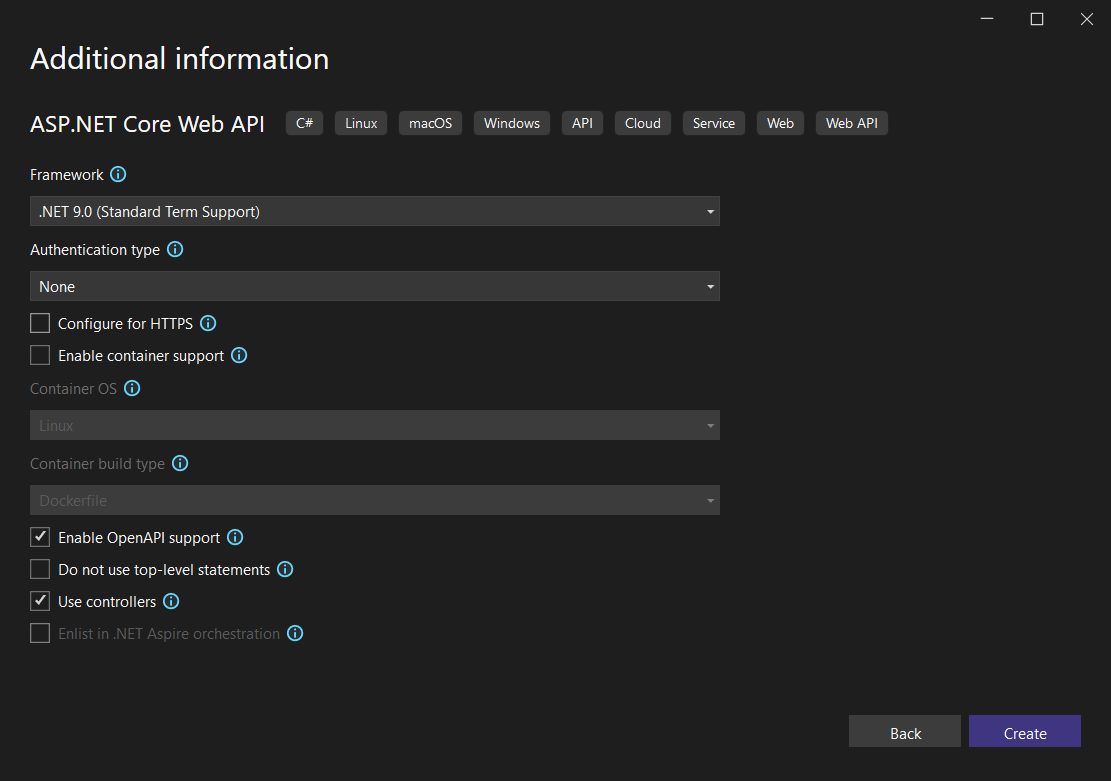This screenshot has width=1111, height=781.
Task: Click the .NET Aspire orchestration info icon
Action: click(x=295, y=633)
